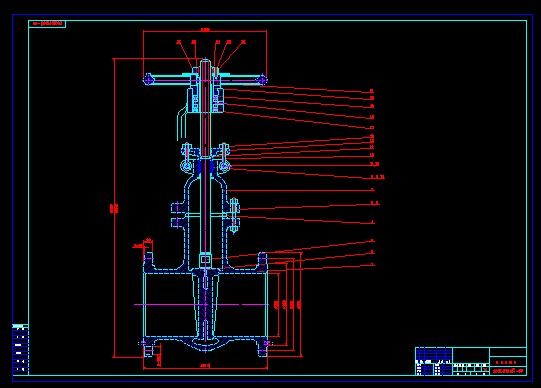This screenshot has height=388, width=541.
Task: Click the stacked vertical diameter dimensions right of body
Action: [287, 305]
